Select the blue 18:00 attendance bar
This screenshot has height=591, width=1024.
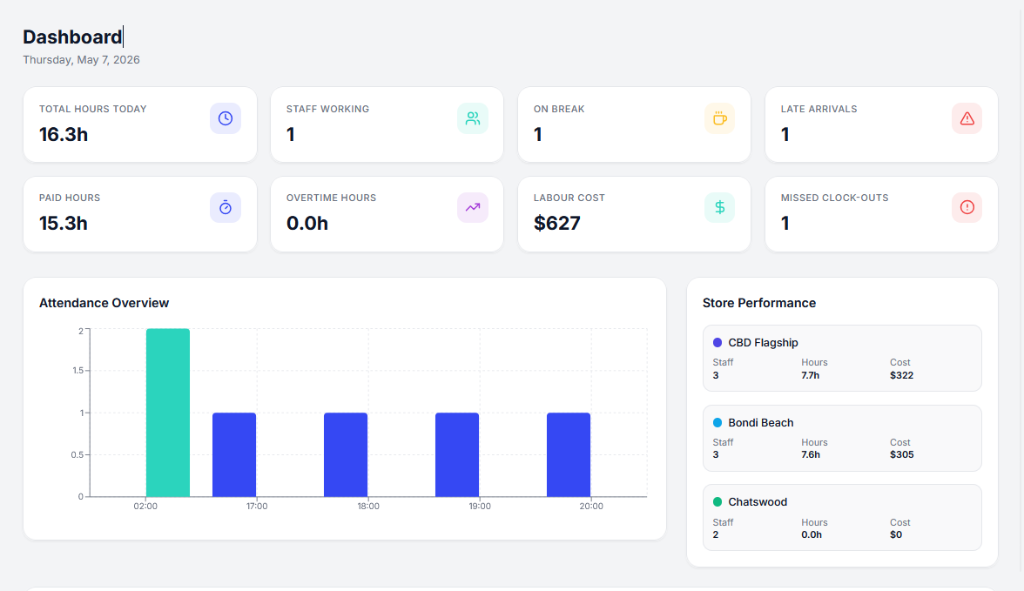(345, 455)
